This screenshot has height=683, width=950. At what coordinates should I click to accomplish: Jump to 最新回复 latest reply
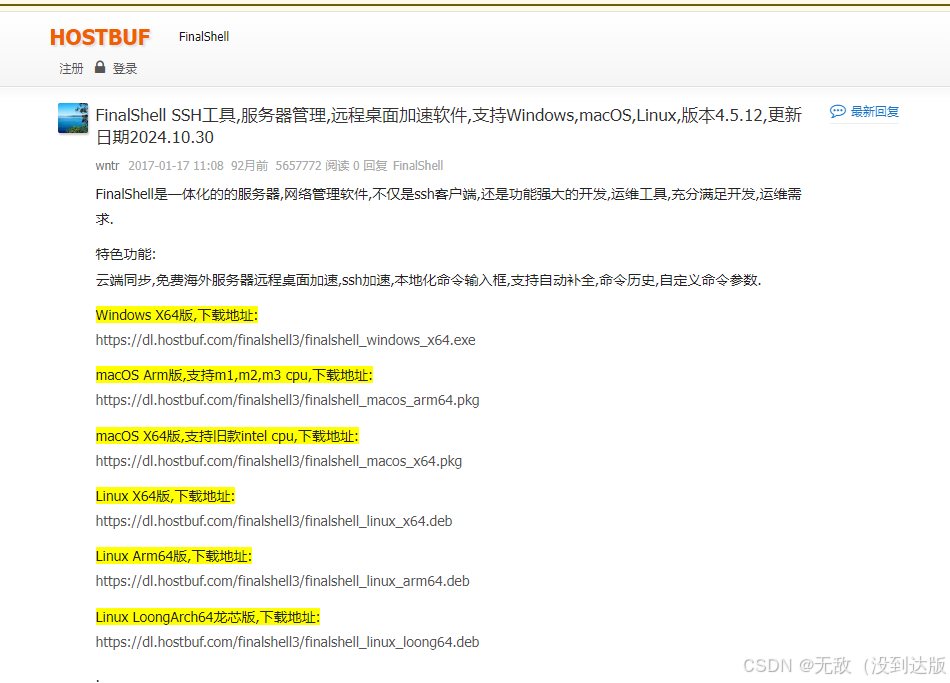[x=875, y=112]
